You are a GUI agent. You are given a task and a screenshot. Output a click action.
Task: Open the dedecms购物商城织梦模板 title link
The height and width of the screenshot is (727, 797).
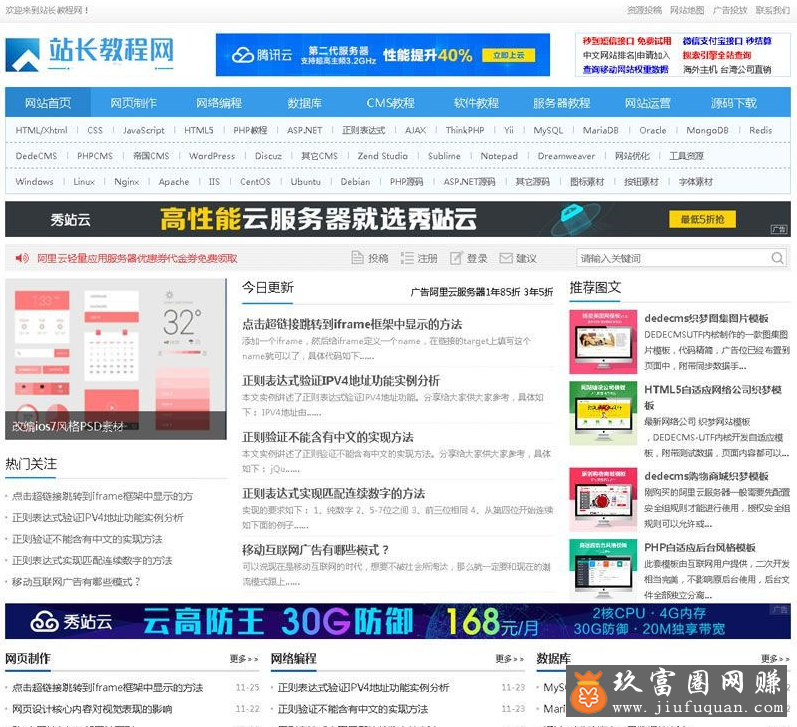(x=706, y=476)
